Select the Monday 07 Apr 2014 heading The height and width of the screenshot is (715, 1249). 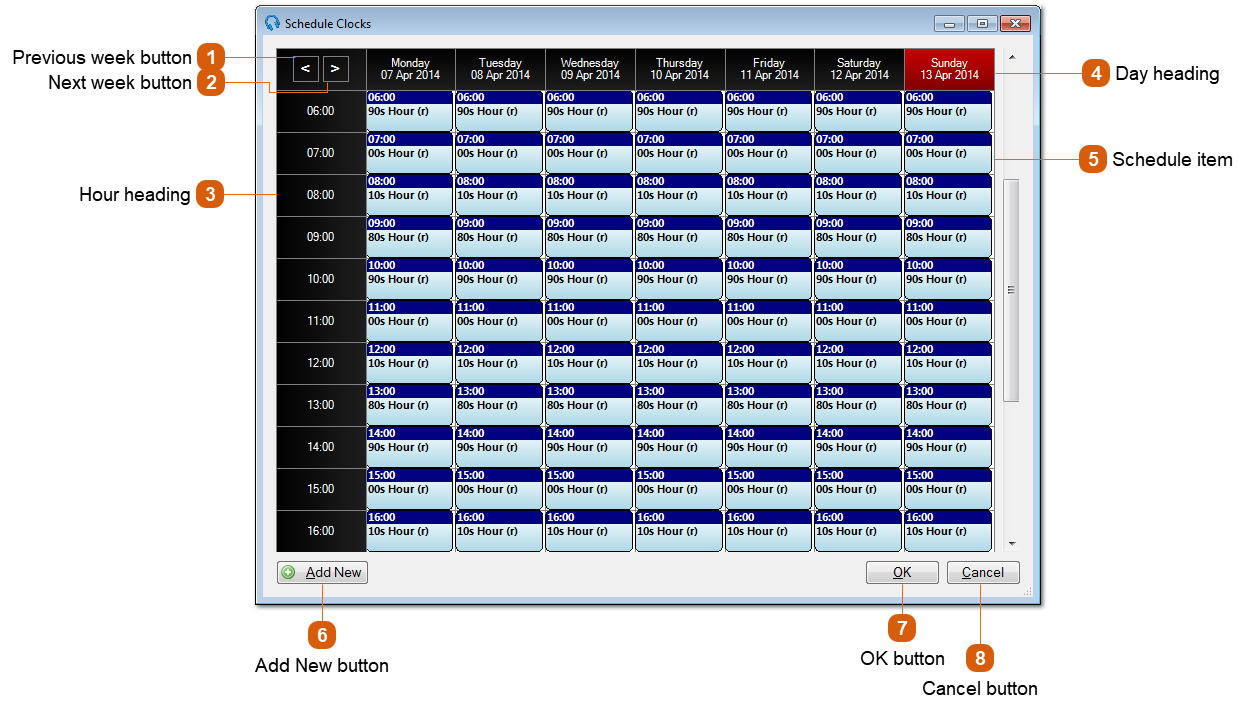(409, 68)
